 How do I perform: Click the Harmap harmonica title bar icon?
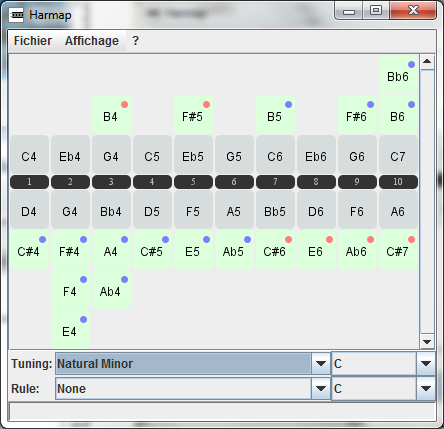click(16, 15)
